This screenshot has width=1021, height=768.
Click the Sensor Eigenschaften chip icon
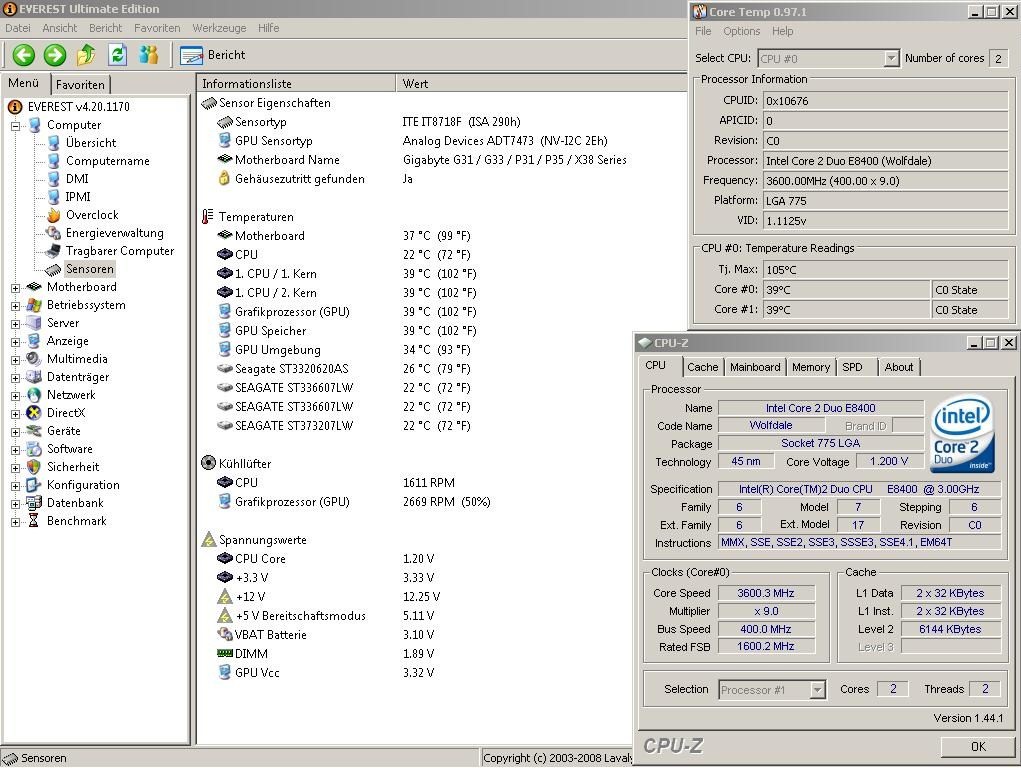click(x=209, y=103)
